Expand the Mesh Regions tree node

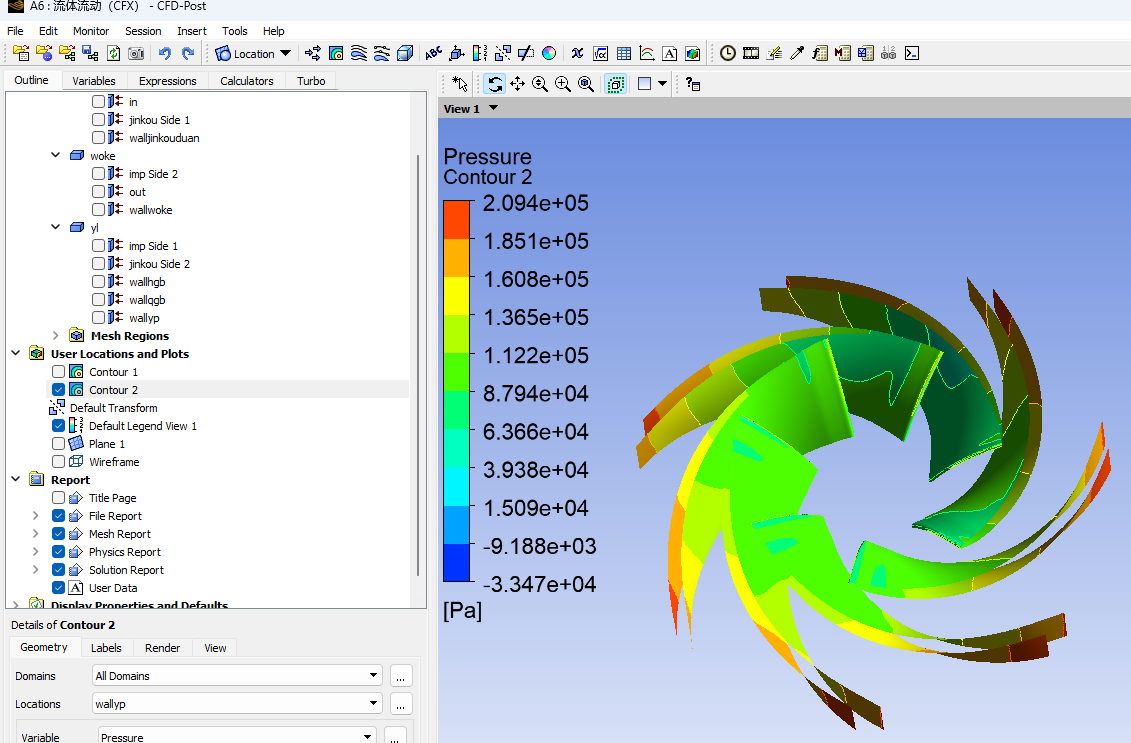[56, 336]
